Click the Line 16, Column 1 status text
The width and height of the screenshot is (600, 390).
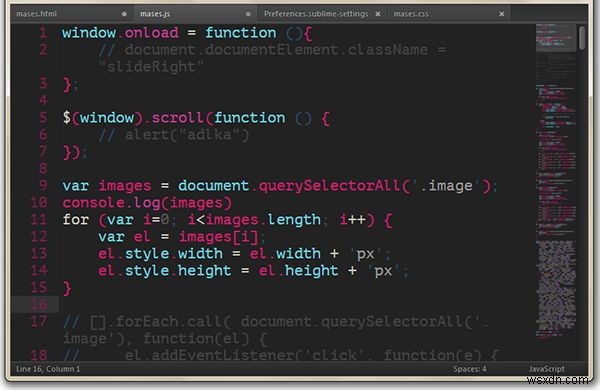(48, 369)
